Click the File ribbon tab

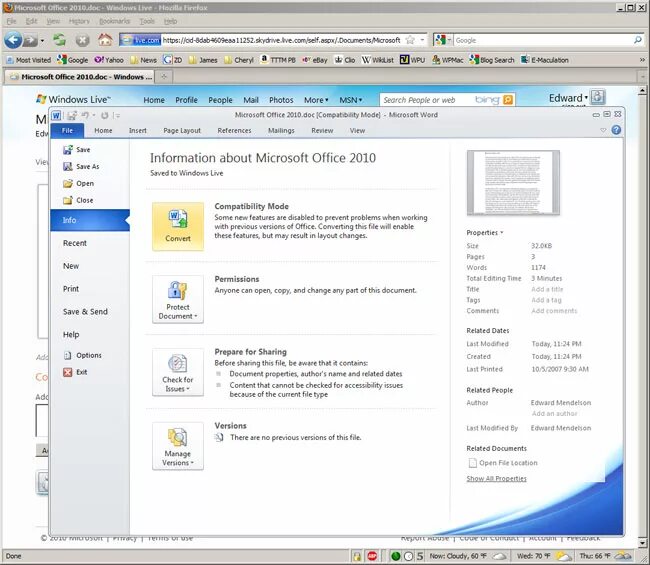(67, 131)
